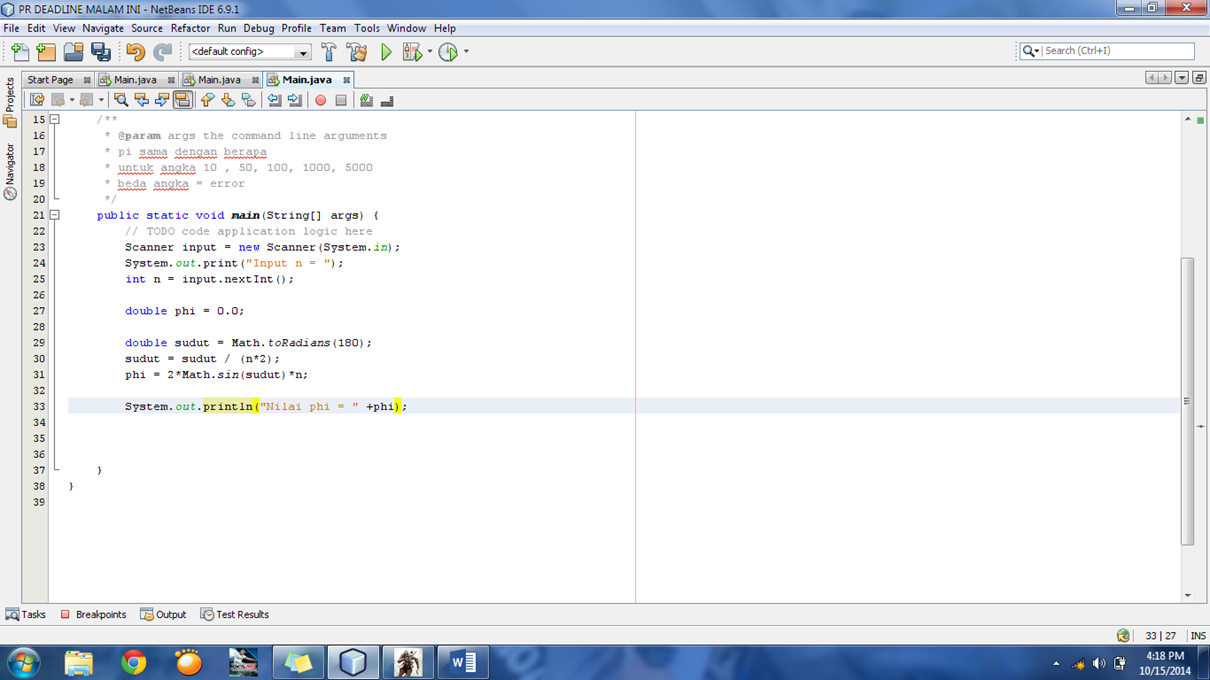
Task: Click the Find Selection magnifier icon
Action: (121, 100)
